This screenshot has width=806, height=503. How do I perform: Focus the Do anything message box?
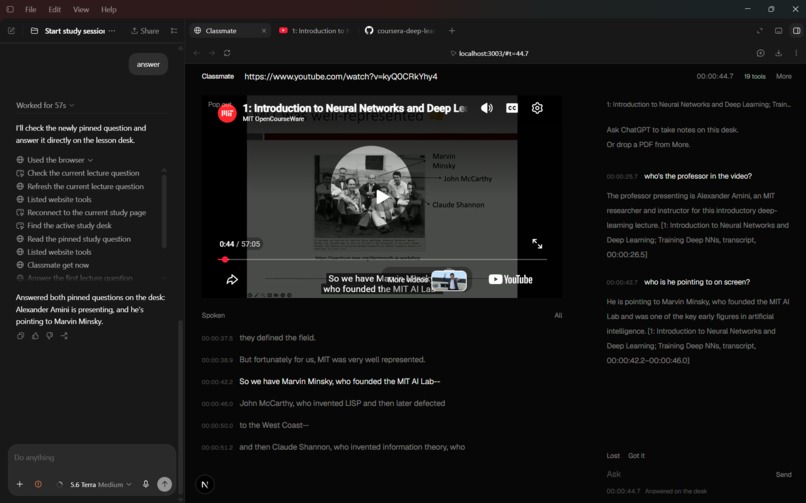click(x=91, y=457)
